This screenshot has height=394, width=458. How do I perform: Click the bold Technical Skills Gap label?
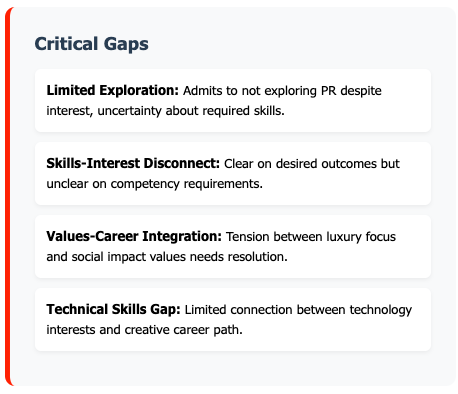click(113, 309)
